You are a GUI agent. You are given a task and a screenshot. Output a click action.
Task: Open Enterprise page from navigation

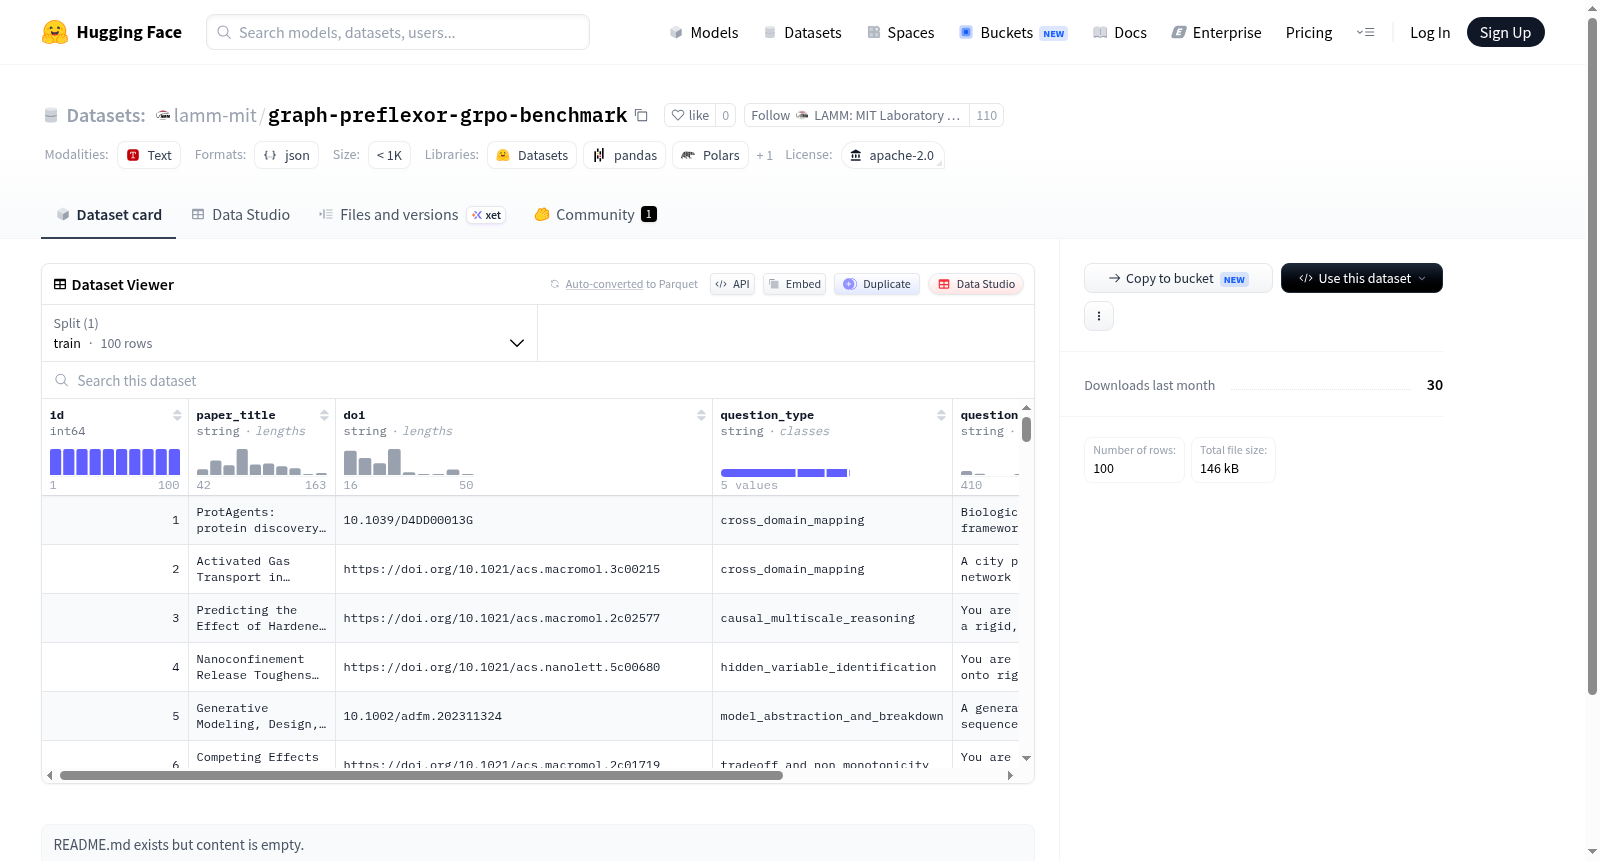[1216, 32]
